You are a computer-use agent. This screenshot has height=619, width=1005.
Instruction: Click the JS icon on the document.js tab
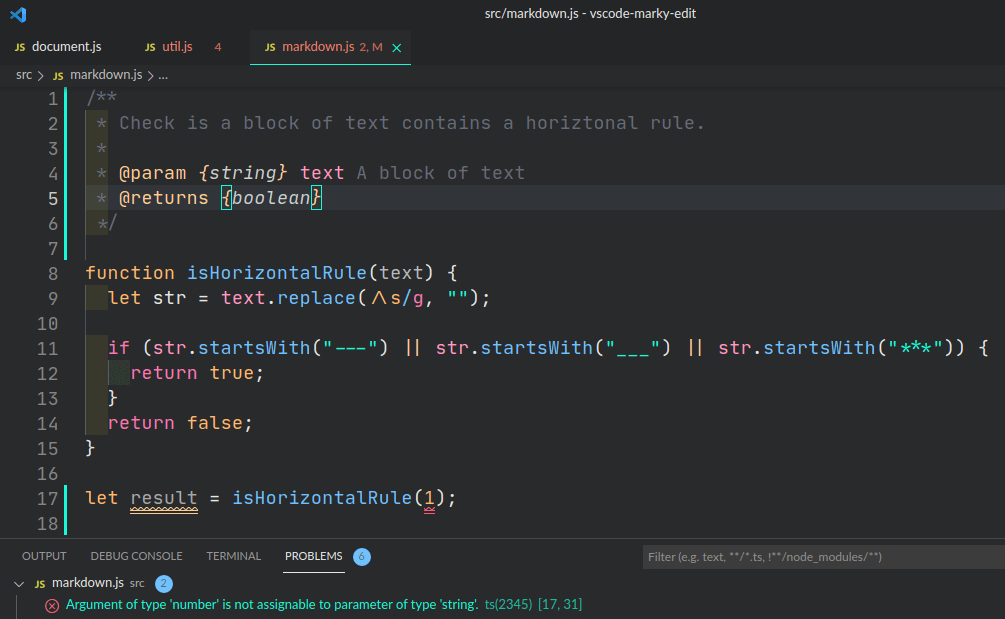point(20,46)
